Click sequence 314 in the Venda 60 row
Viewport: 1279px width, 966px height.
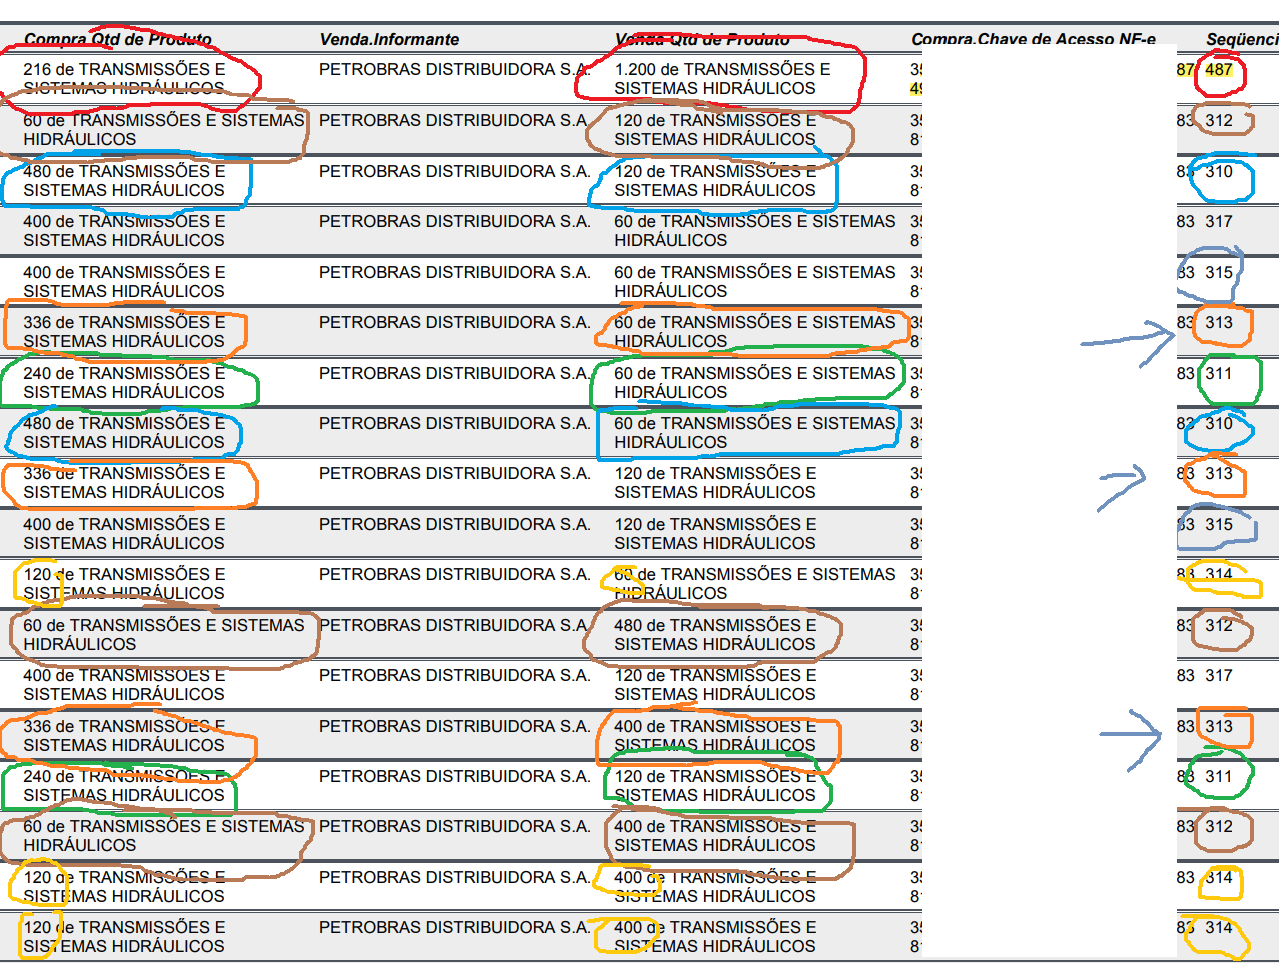[x=1218, y=574]
